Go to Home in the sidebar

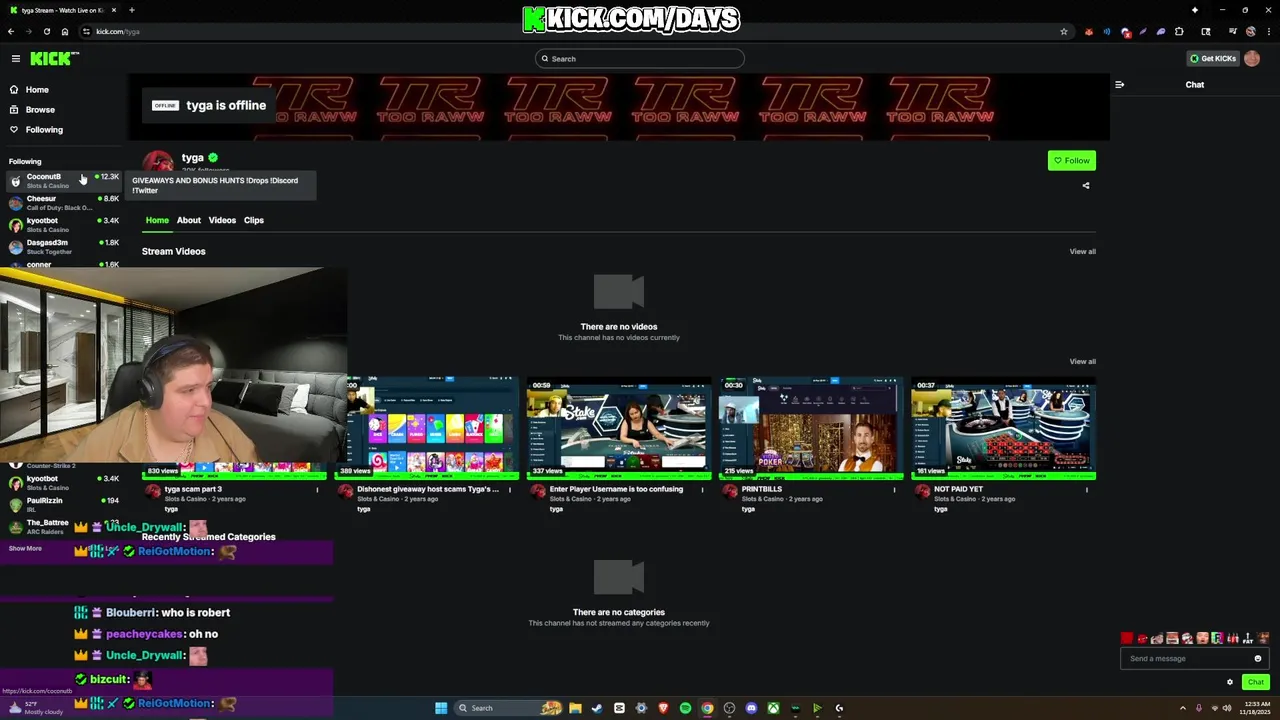pyautogui.click(x=37, y=90)
